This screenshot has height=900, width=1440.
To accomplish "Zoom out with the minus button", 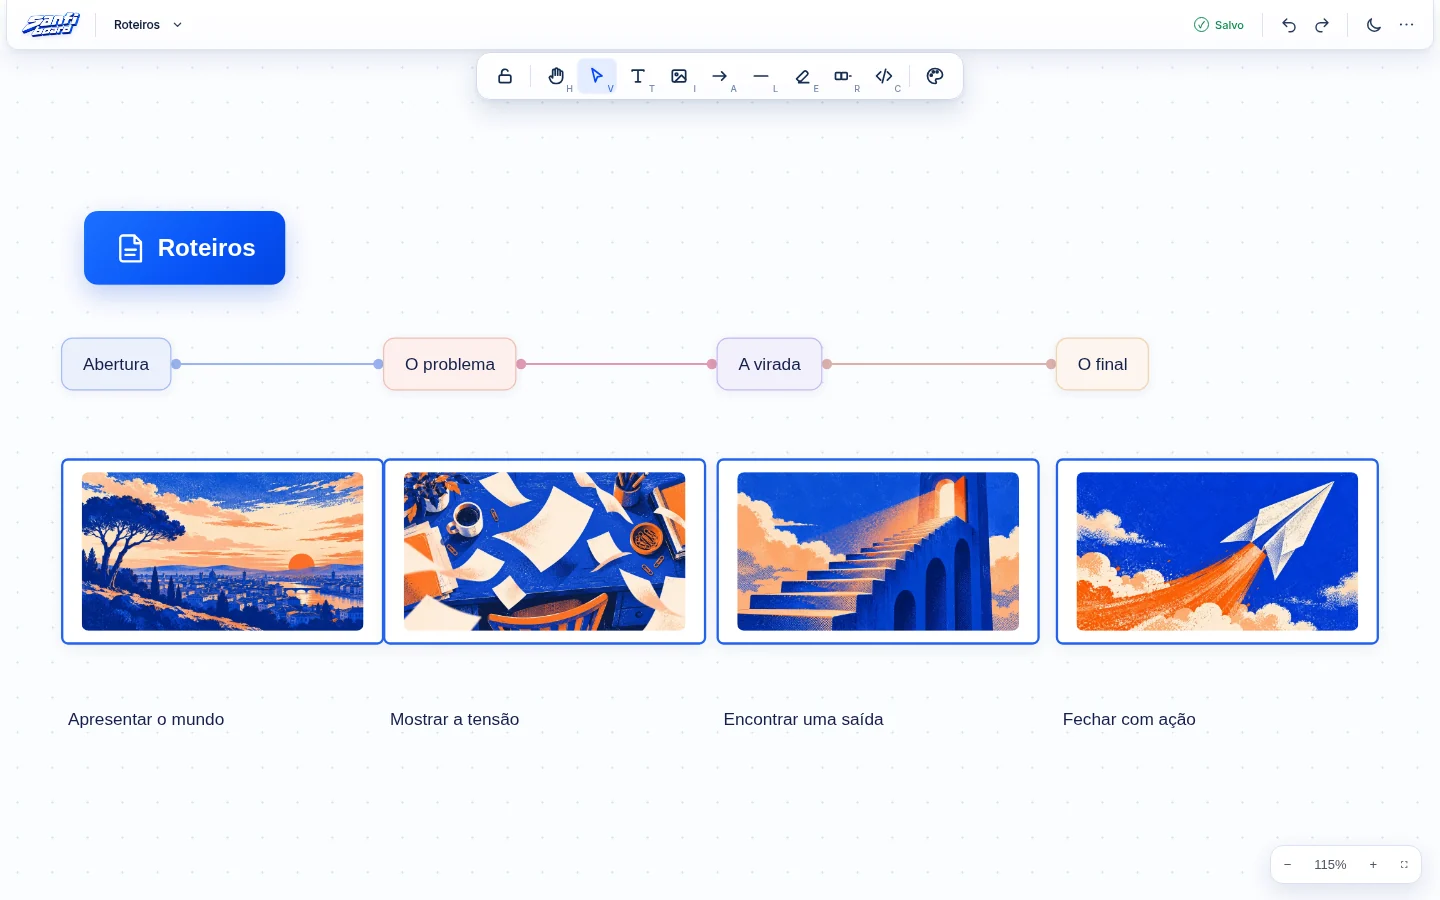I will [1288, 865].
